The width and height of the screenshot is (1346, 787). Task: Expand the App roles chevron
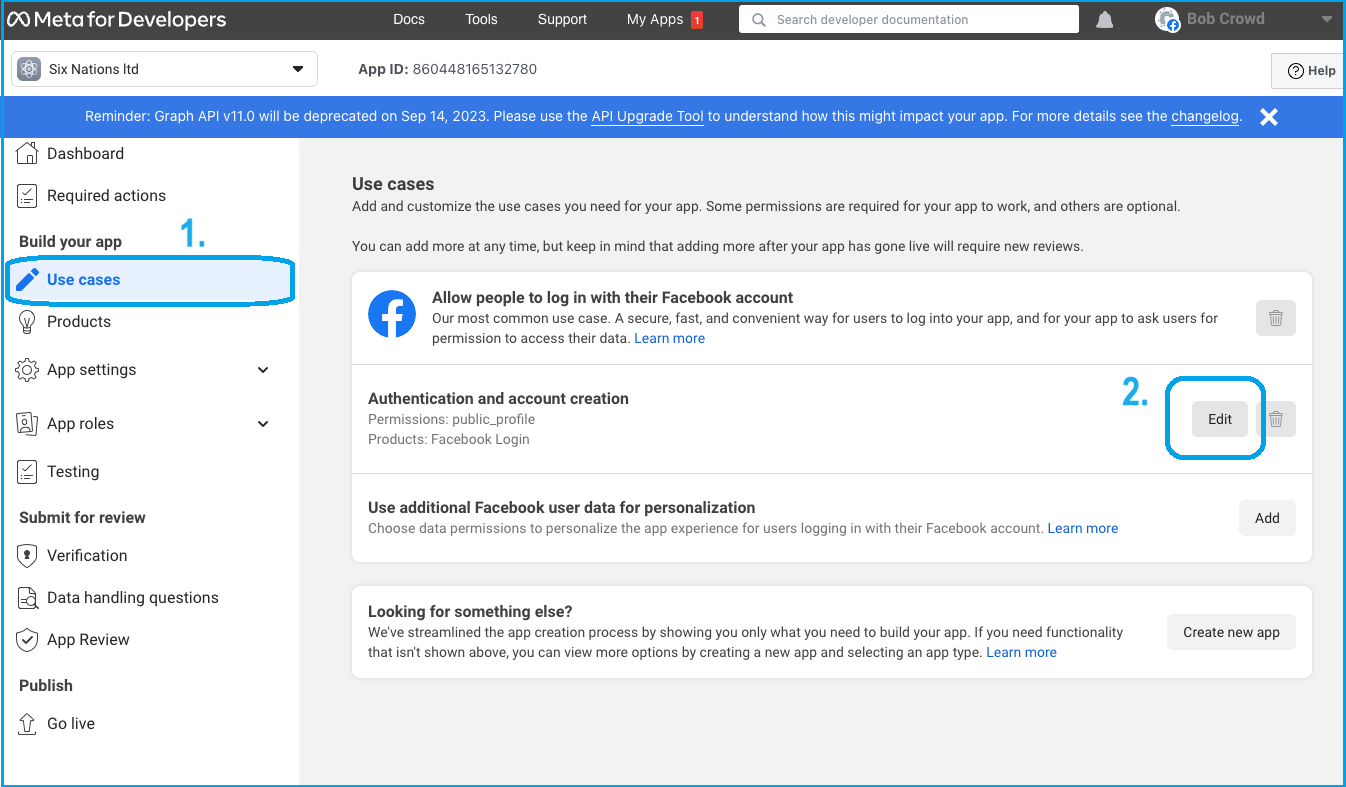[x=263, y=423]
